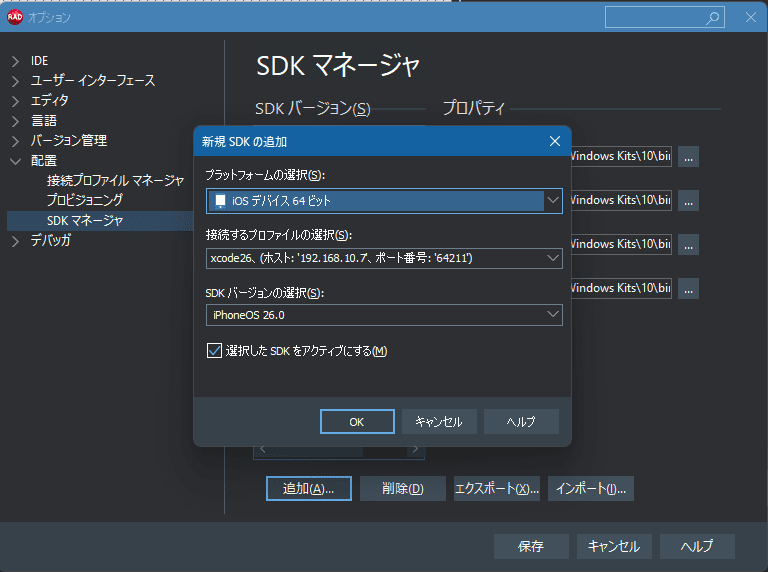This screenshot has height=572, width=768.
Task: Expand the ユーザー インターフェース node
Action: click(15, 81)
